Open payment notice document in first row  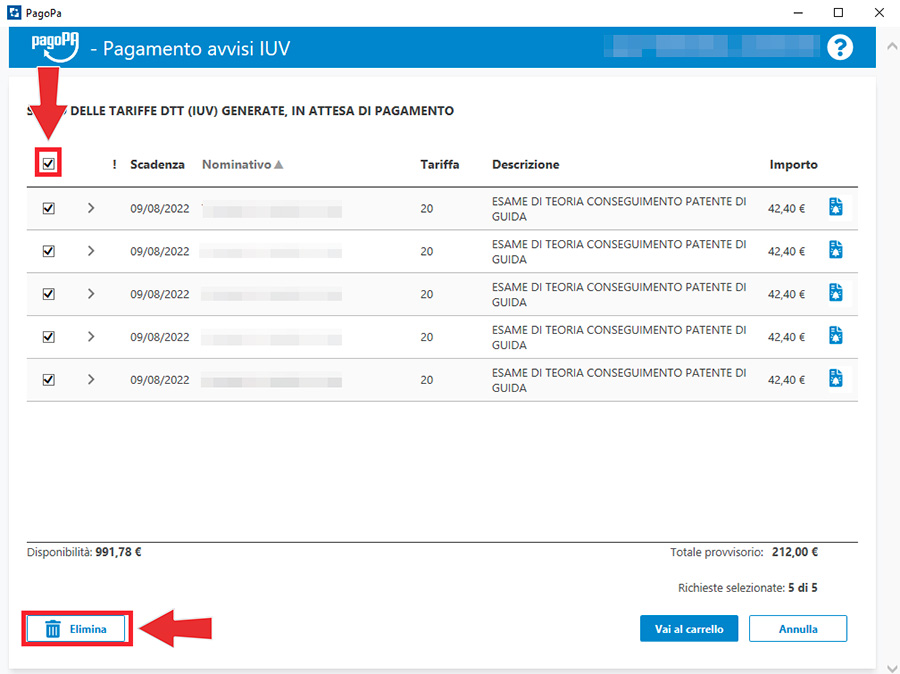[x=836, y=207]
